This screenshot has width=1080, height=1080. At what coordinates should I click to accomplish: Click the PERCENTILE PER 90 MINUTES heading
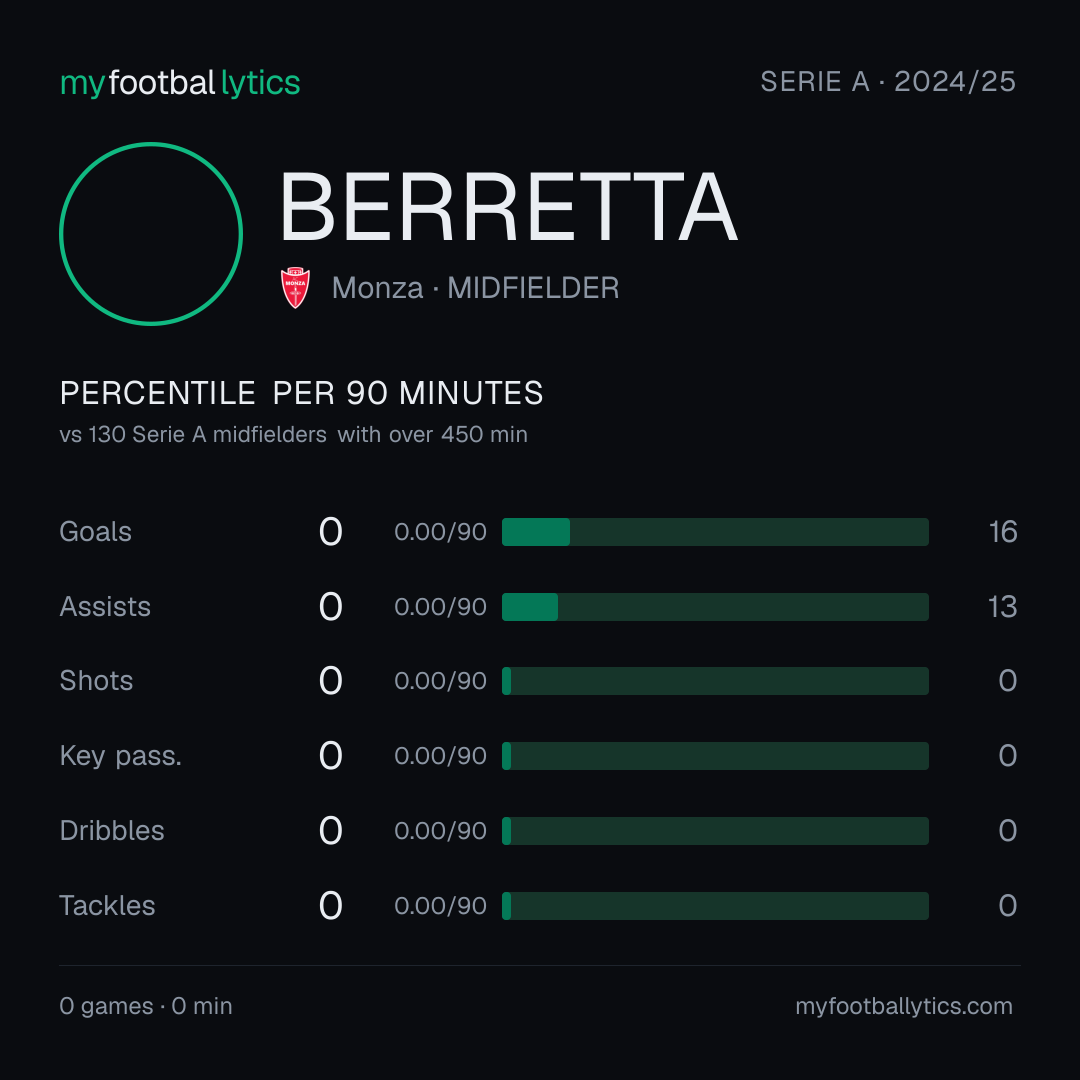pos(301,393)
